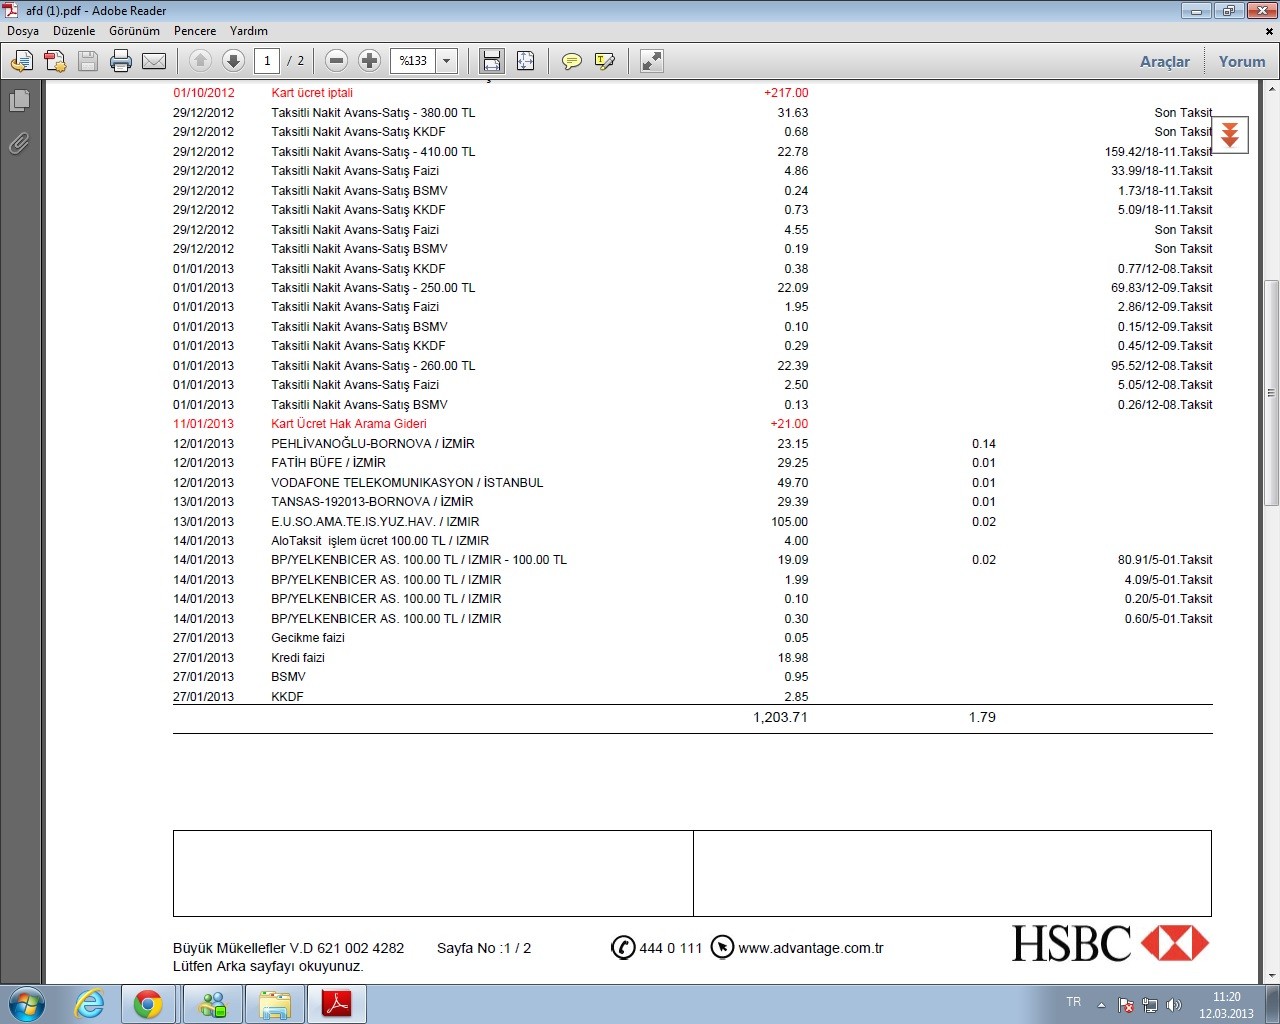Click the HSBC logo in footer
This screenshot has height=1024, width=1280.
pos(1111,943)
